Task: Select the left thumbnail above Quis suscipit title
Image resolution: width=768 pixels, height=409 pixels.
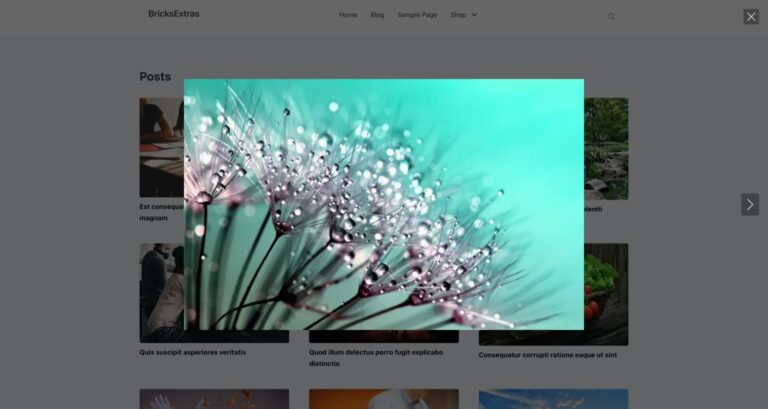Action: [x=160, y=292]
